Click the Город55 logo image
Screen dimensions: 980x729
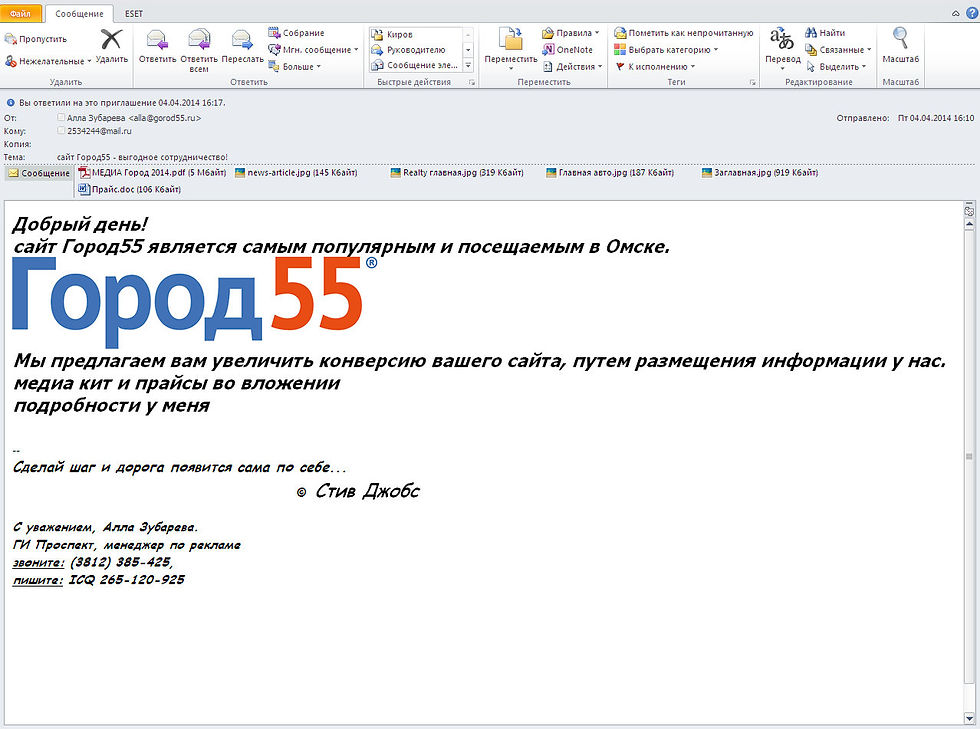point(194,301)
